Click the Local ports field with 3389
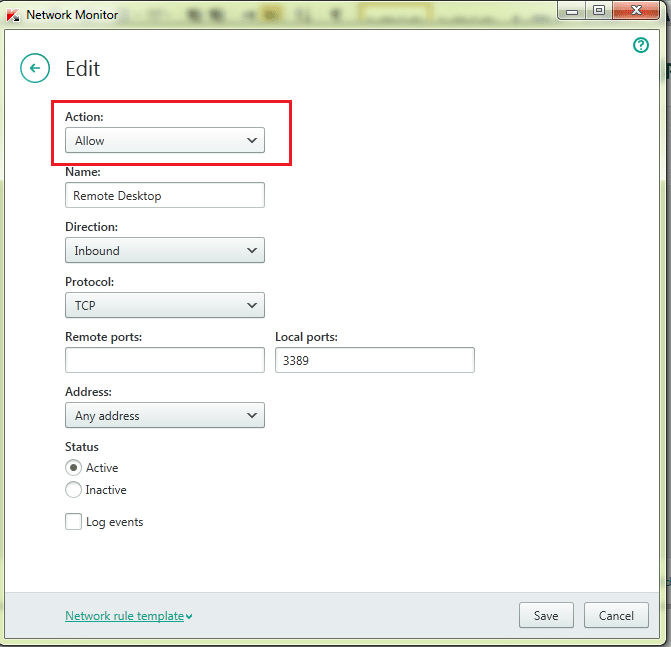 click(x=375, y=360)
